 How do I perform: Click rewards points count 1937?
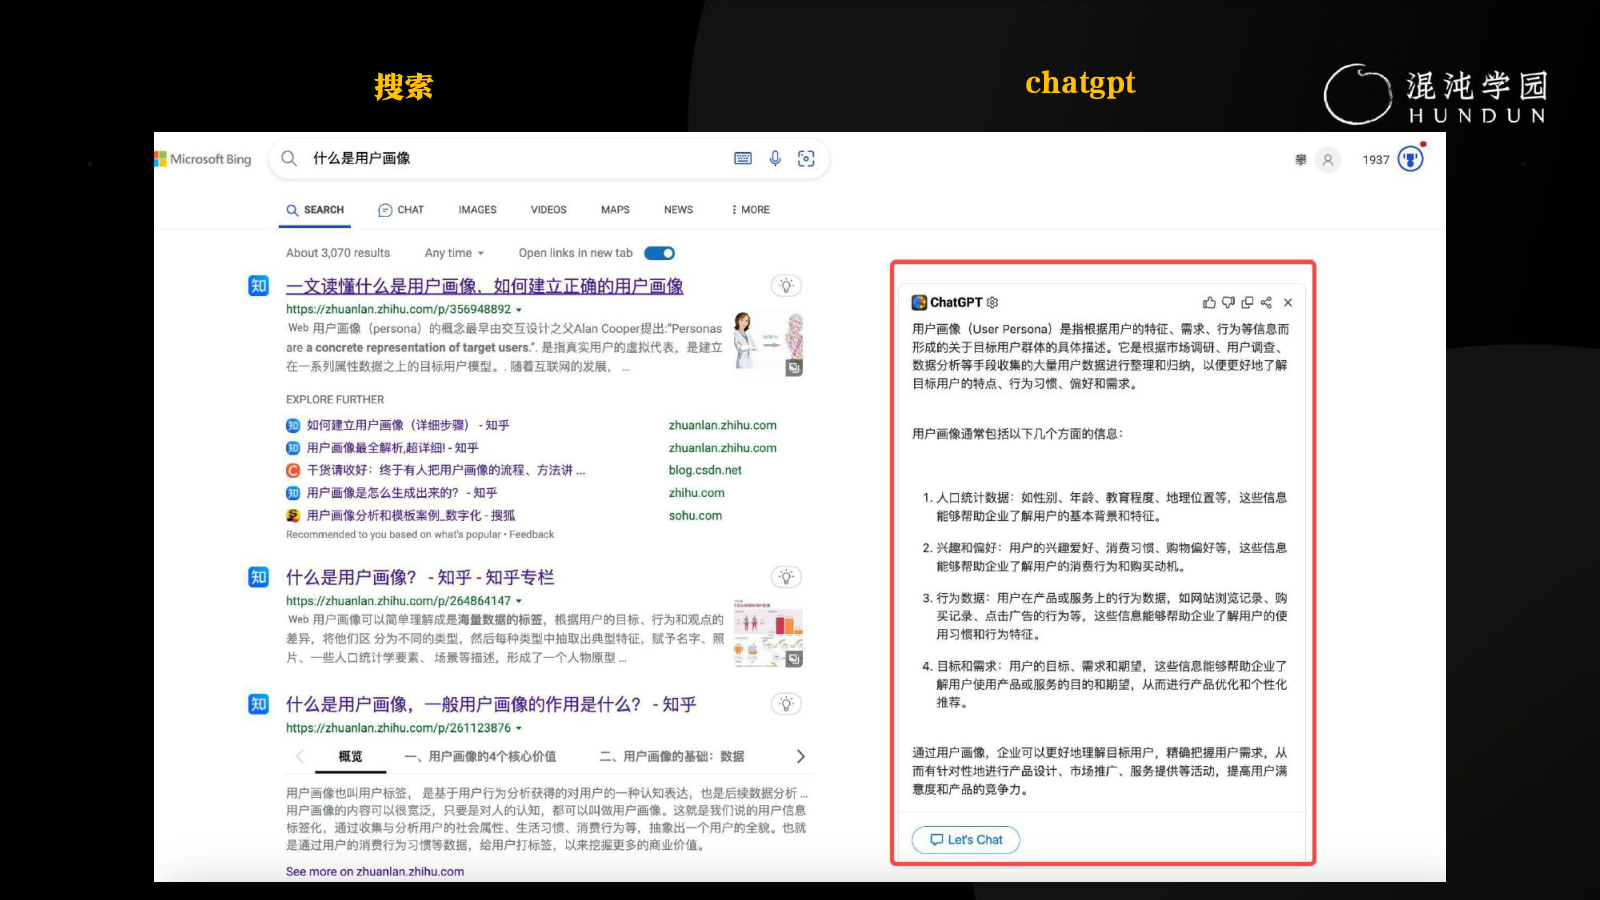(1376, 160)
